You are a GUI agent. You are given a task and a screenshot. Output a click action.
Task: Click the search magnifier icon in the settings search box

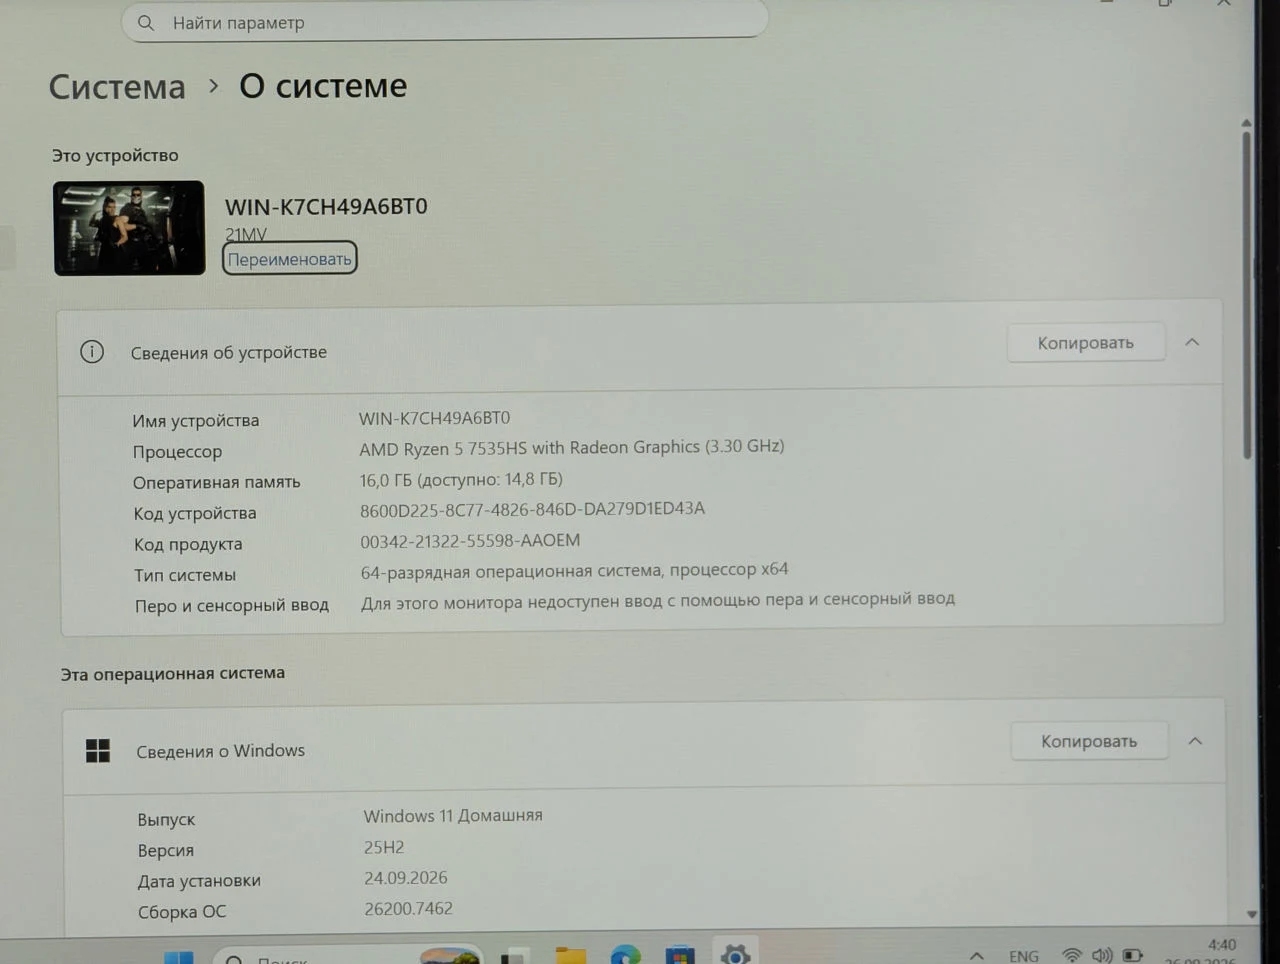[146, 22]
